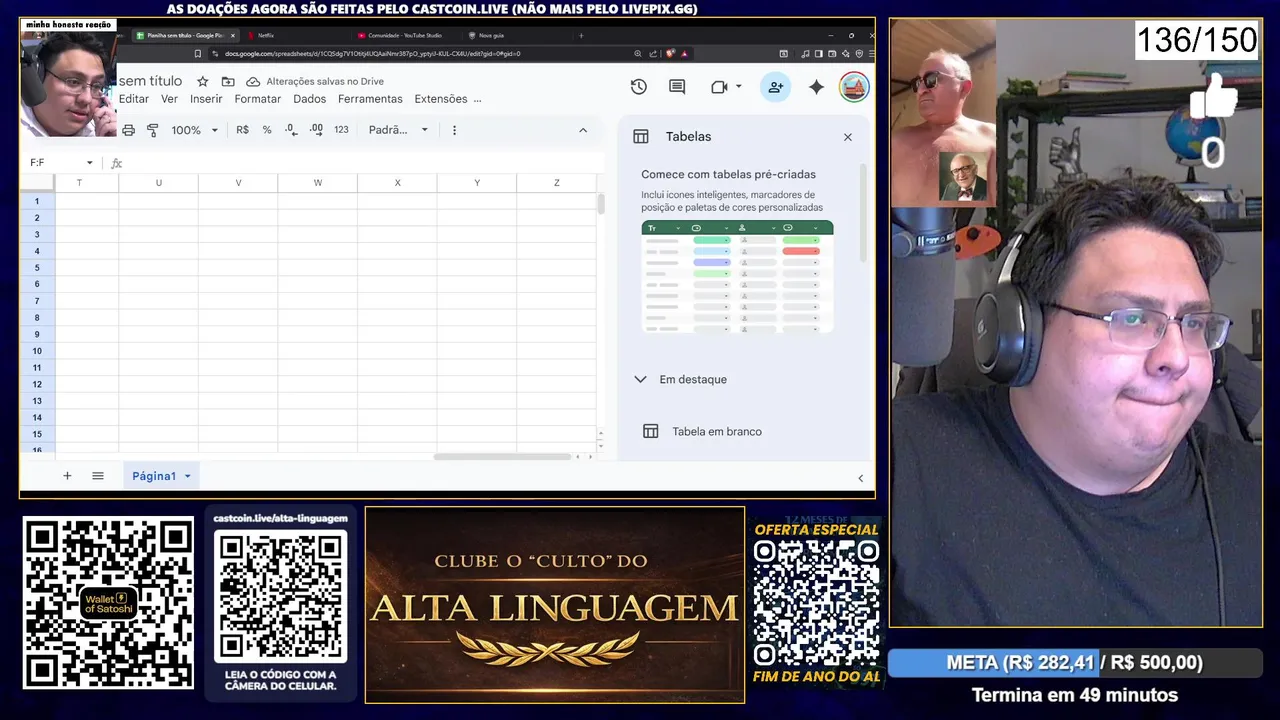Open the Formatar menu
Viewport: 1280px width, 720px height.
click(258, 99)
